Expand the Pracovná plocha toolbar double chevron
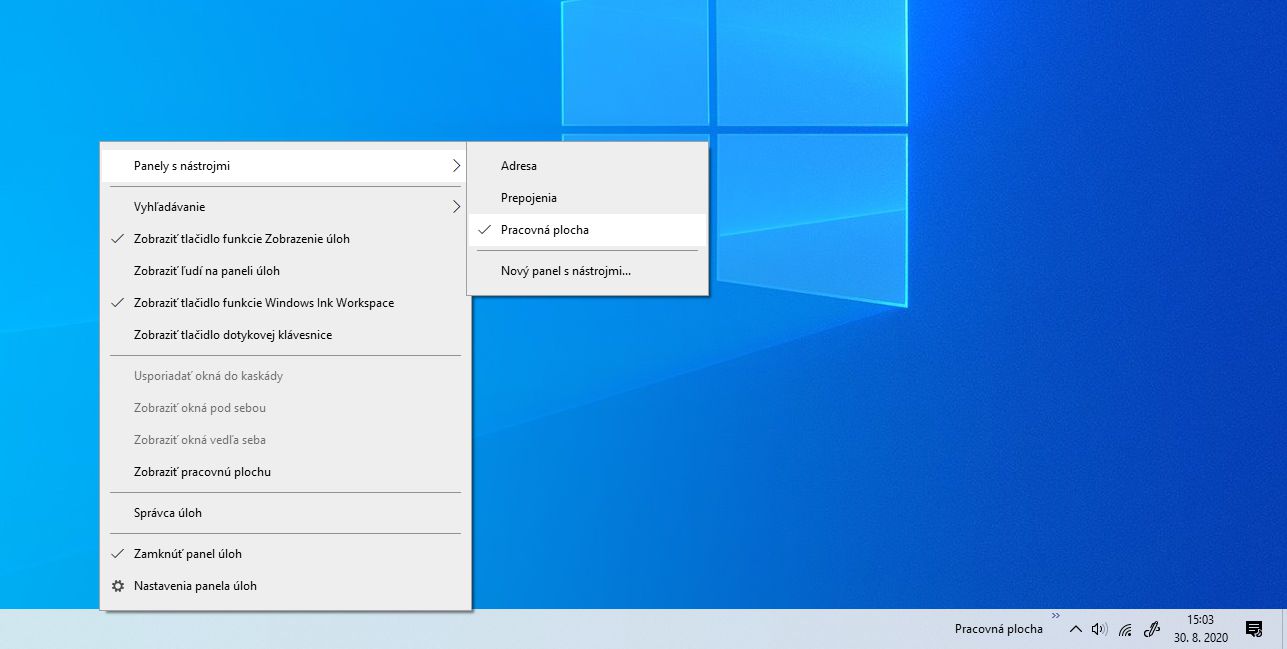 click(x=1055, y=616)
